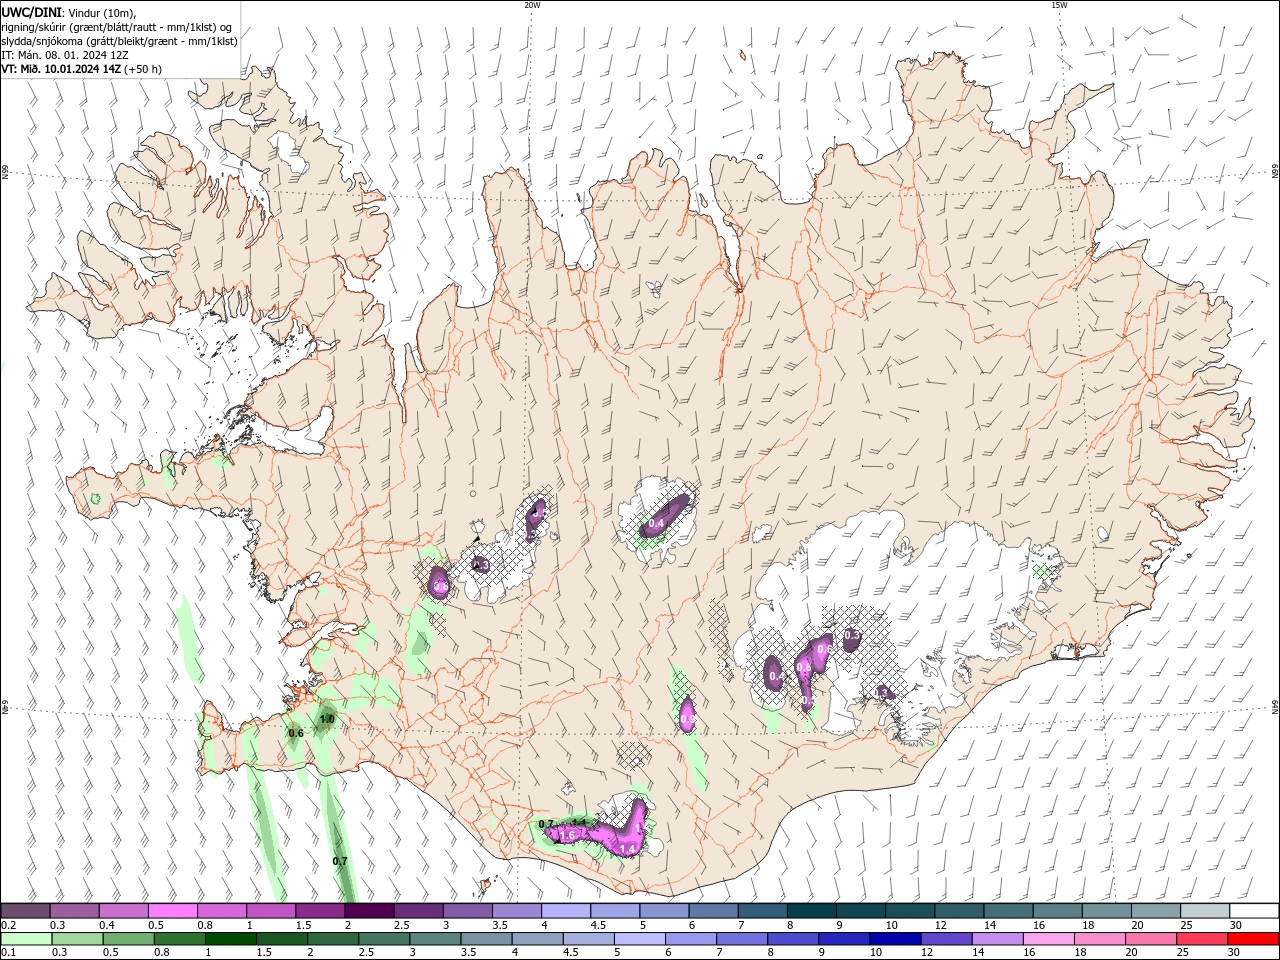Click the bright pink 0.5 swatch in the top legend row
The width and height of the screenshot is (1280, 960).
point(172,911)
